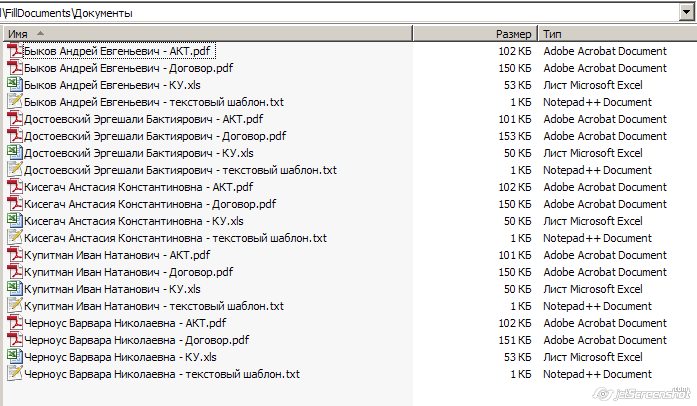Open the address bar dropdown arrow

[x=686, y=13]
